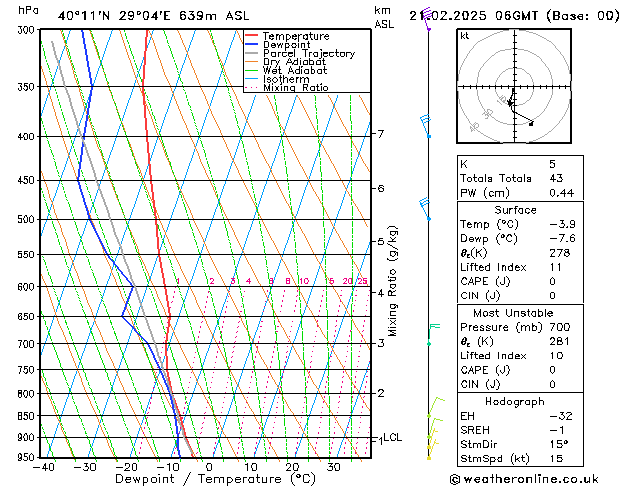Click the 30 temperature axis label

coord(334,467)
